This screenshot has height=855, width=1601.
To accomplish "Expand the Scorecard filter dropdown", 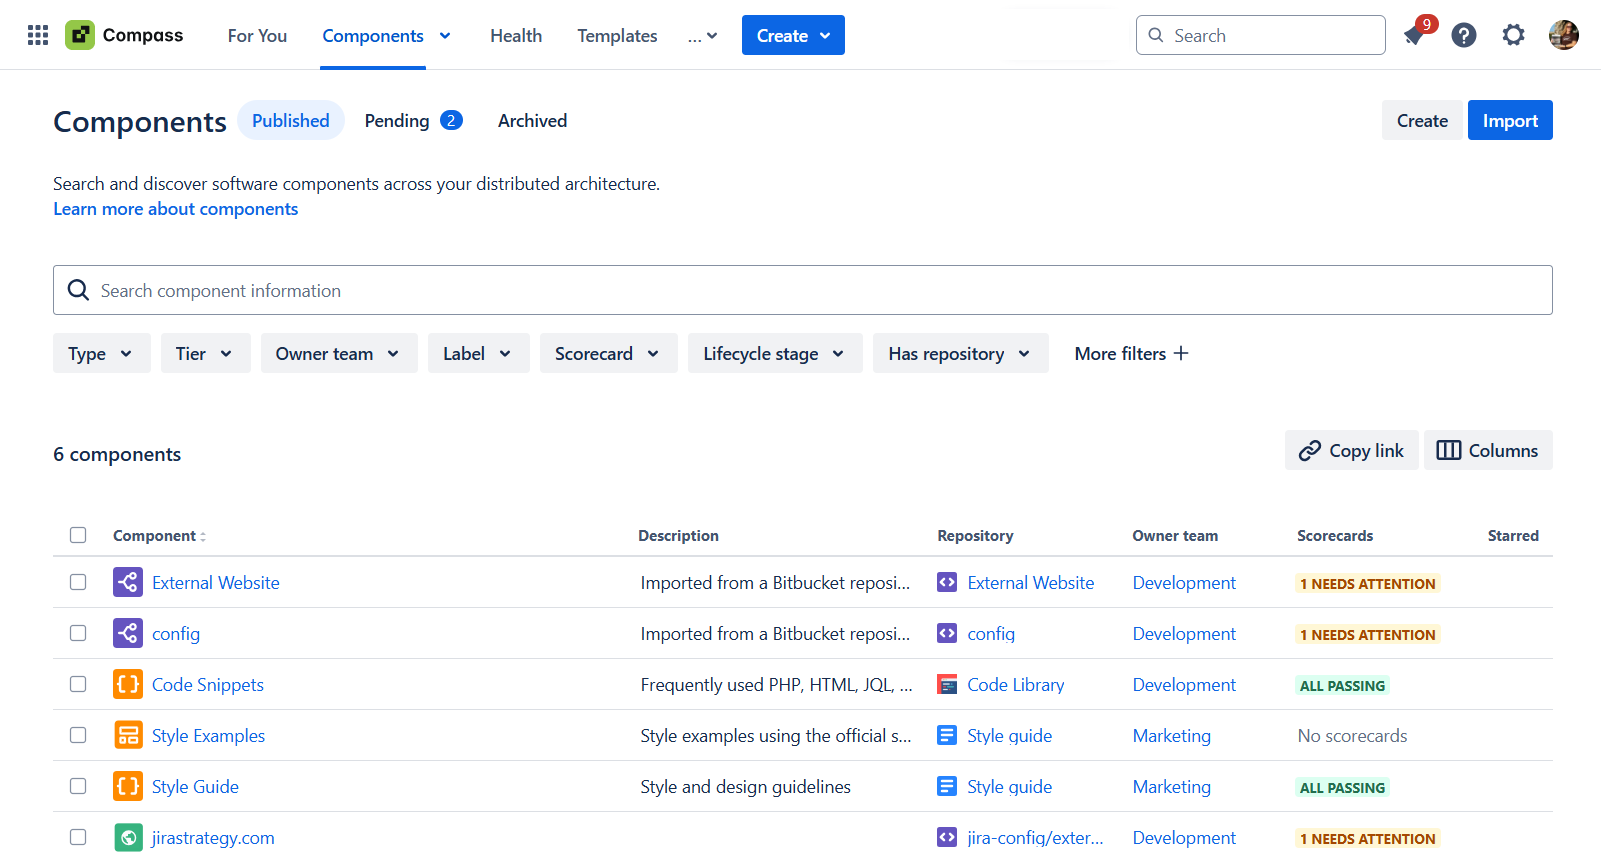I will click(x=608, y=353).
